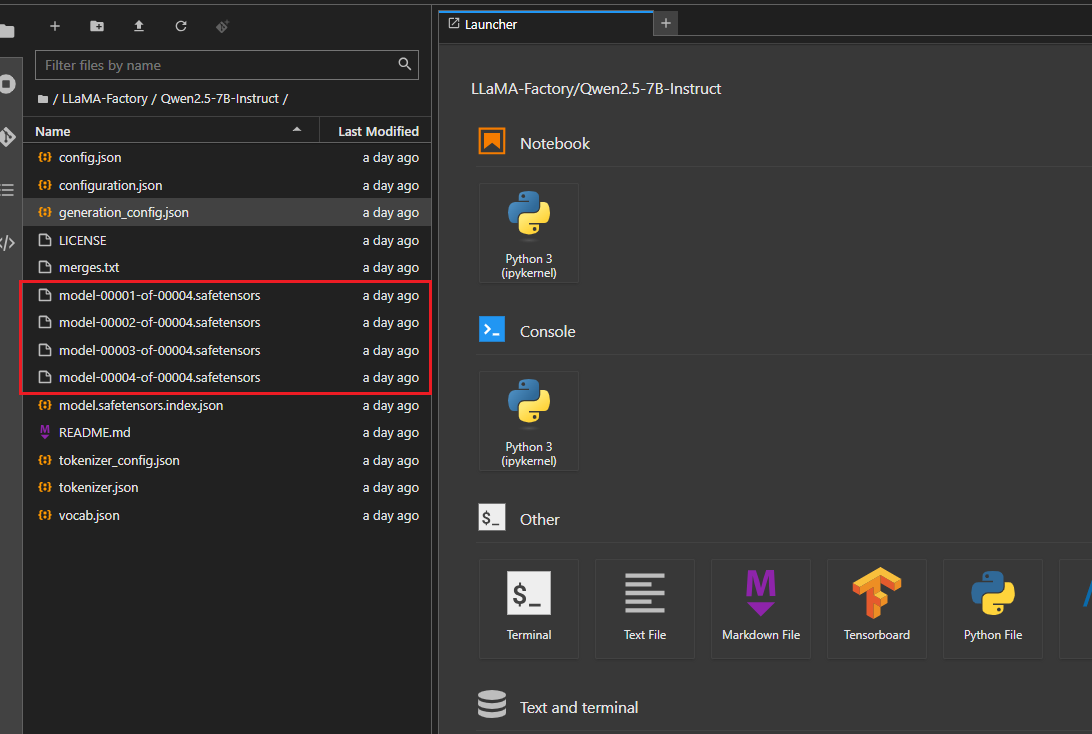Select tokenizer_config.json file
This screenshot has width=1092, height=734.
point(227,460)
